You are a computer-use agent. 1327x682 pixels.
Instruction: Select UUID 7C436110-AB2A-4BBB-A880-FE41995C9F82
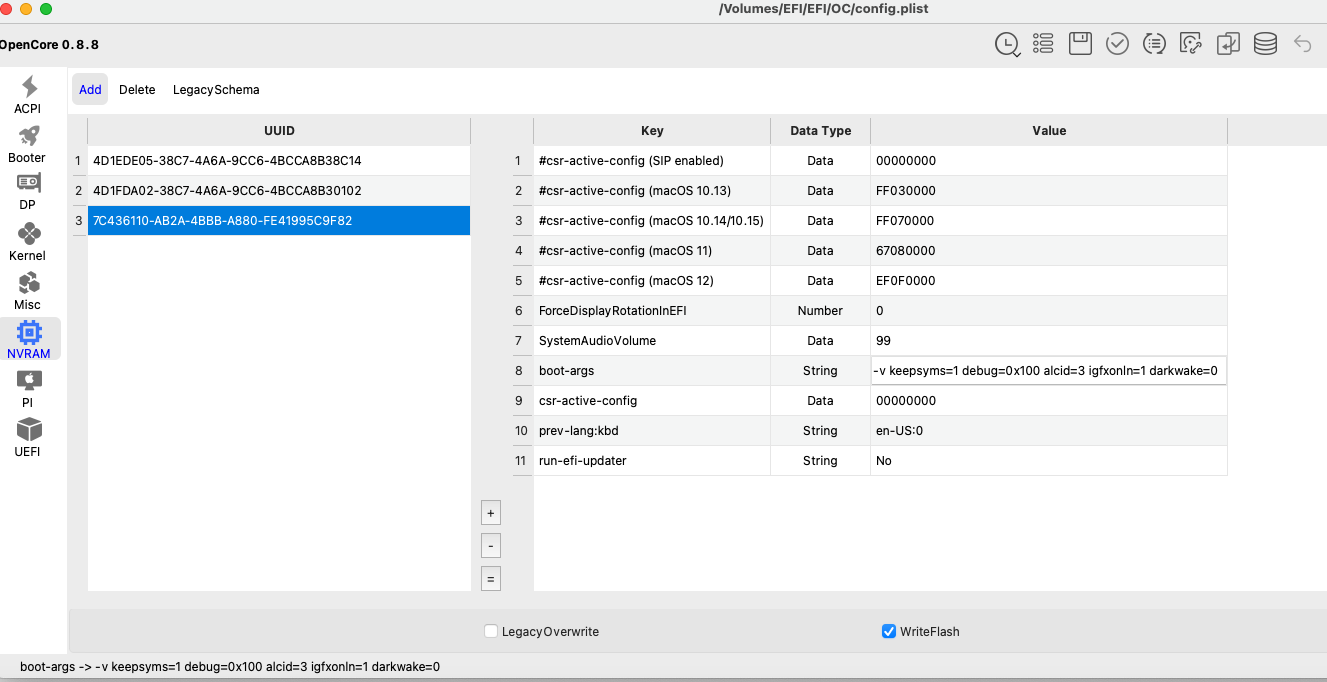click(x=279, y=220)
